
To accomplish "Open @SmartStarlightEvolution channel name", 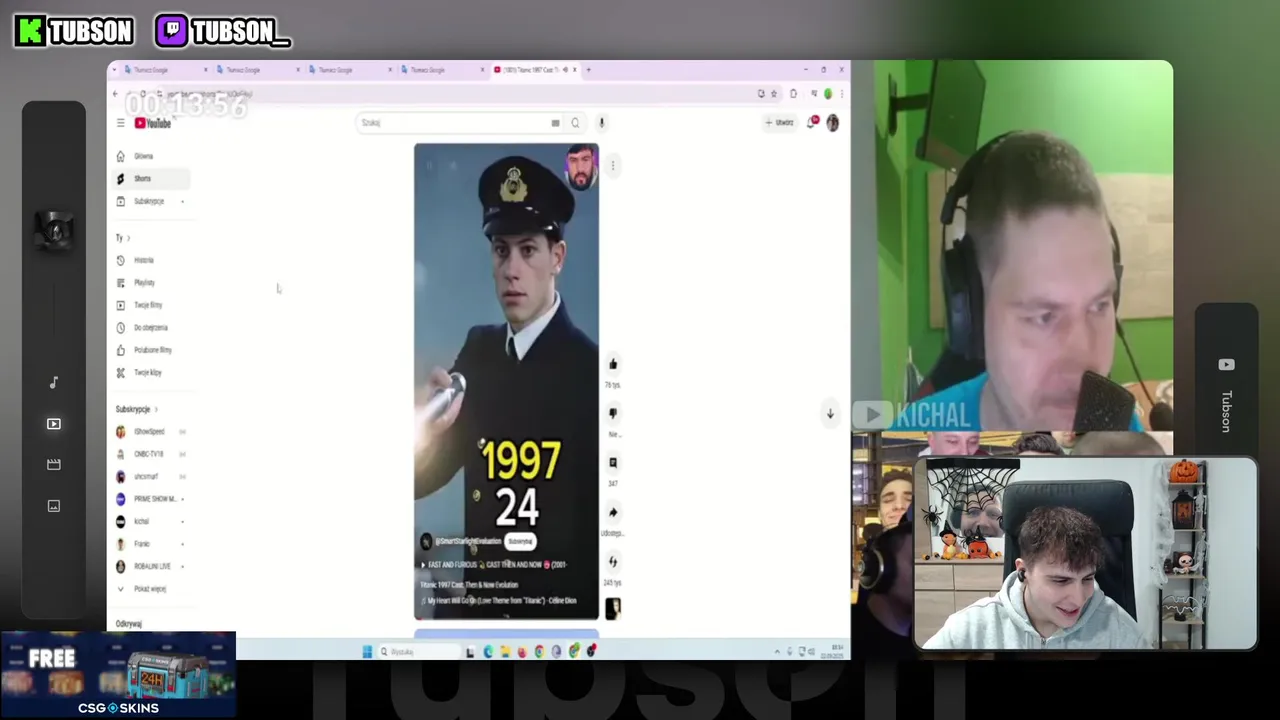I will pos(468,542).
